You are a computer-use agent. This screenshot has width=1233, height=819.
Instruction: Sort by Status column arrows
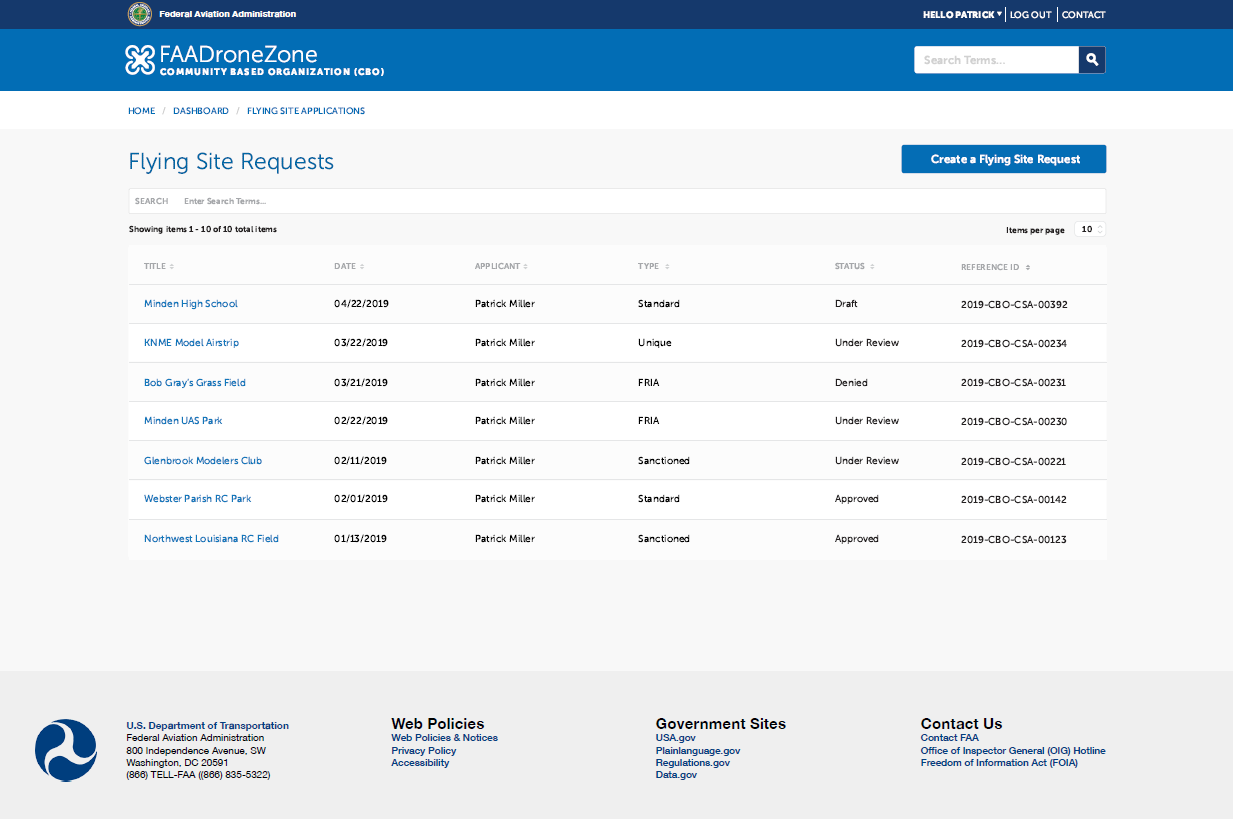(872, 267)
